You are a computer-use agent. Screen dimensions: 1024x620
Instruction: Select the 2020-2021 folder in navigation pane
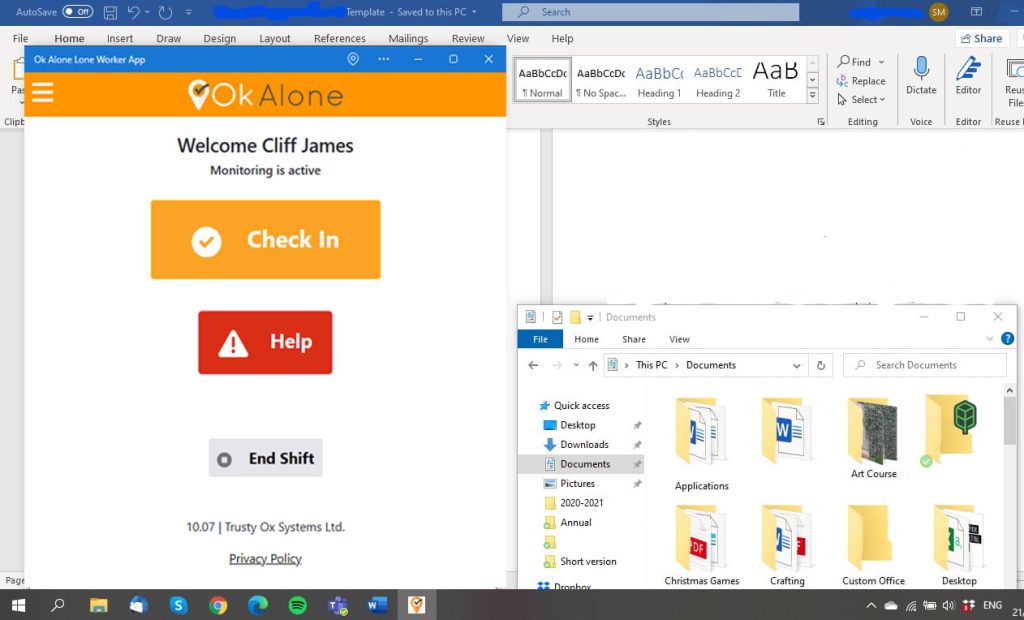[581, 503]
